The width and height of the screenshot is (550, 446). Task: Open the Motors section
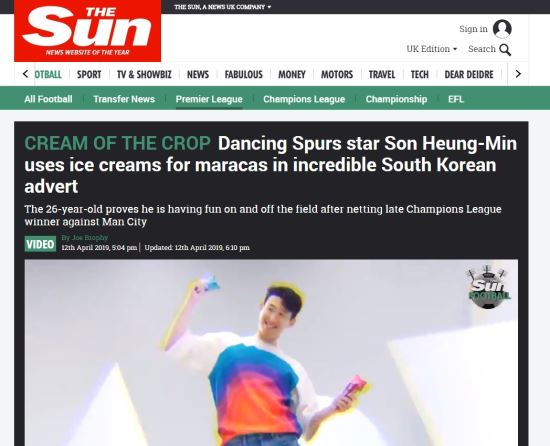pyautogui.click(x=337, y=74)
